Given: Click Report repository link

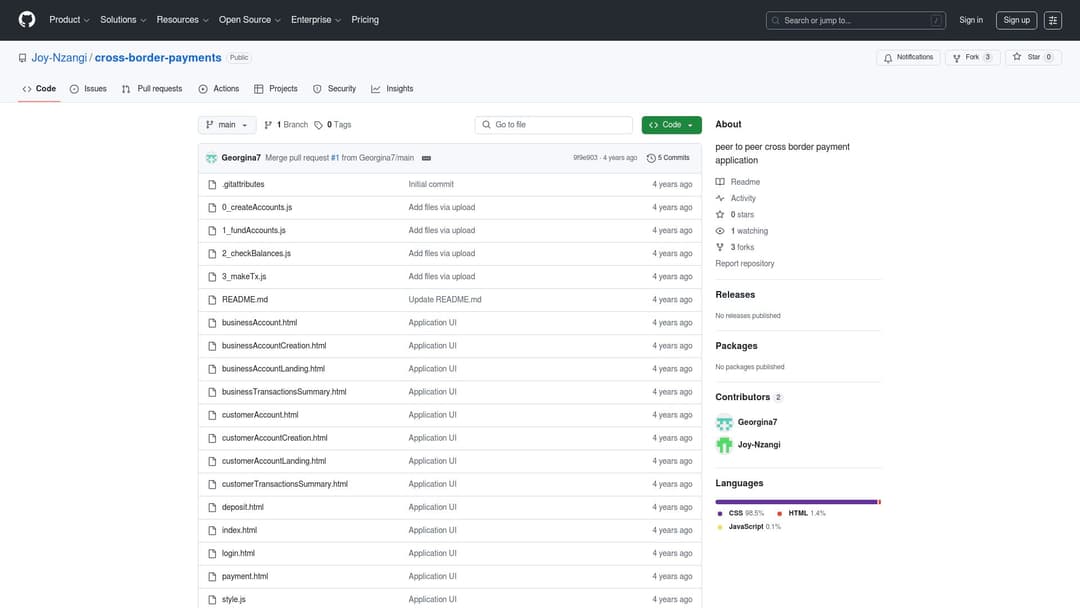Looking at the screenshot, I should [745, 264].
